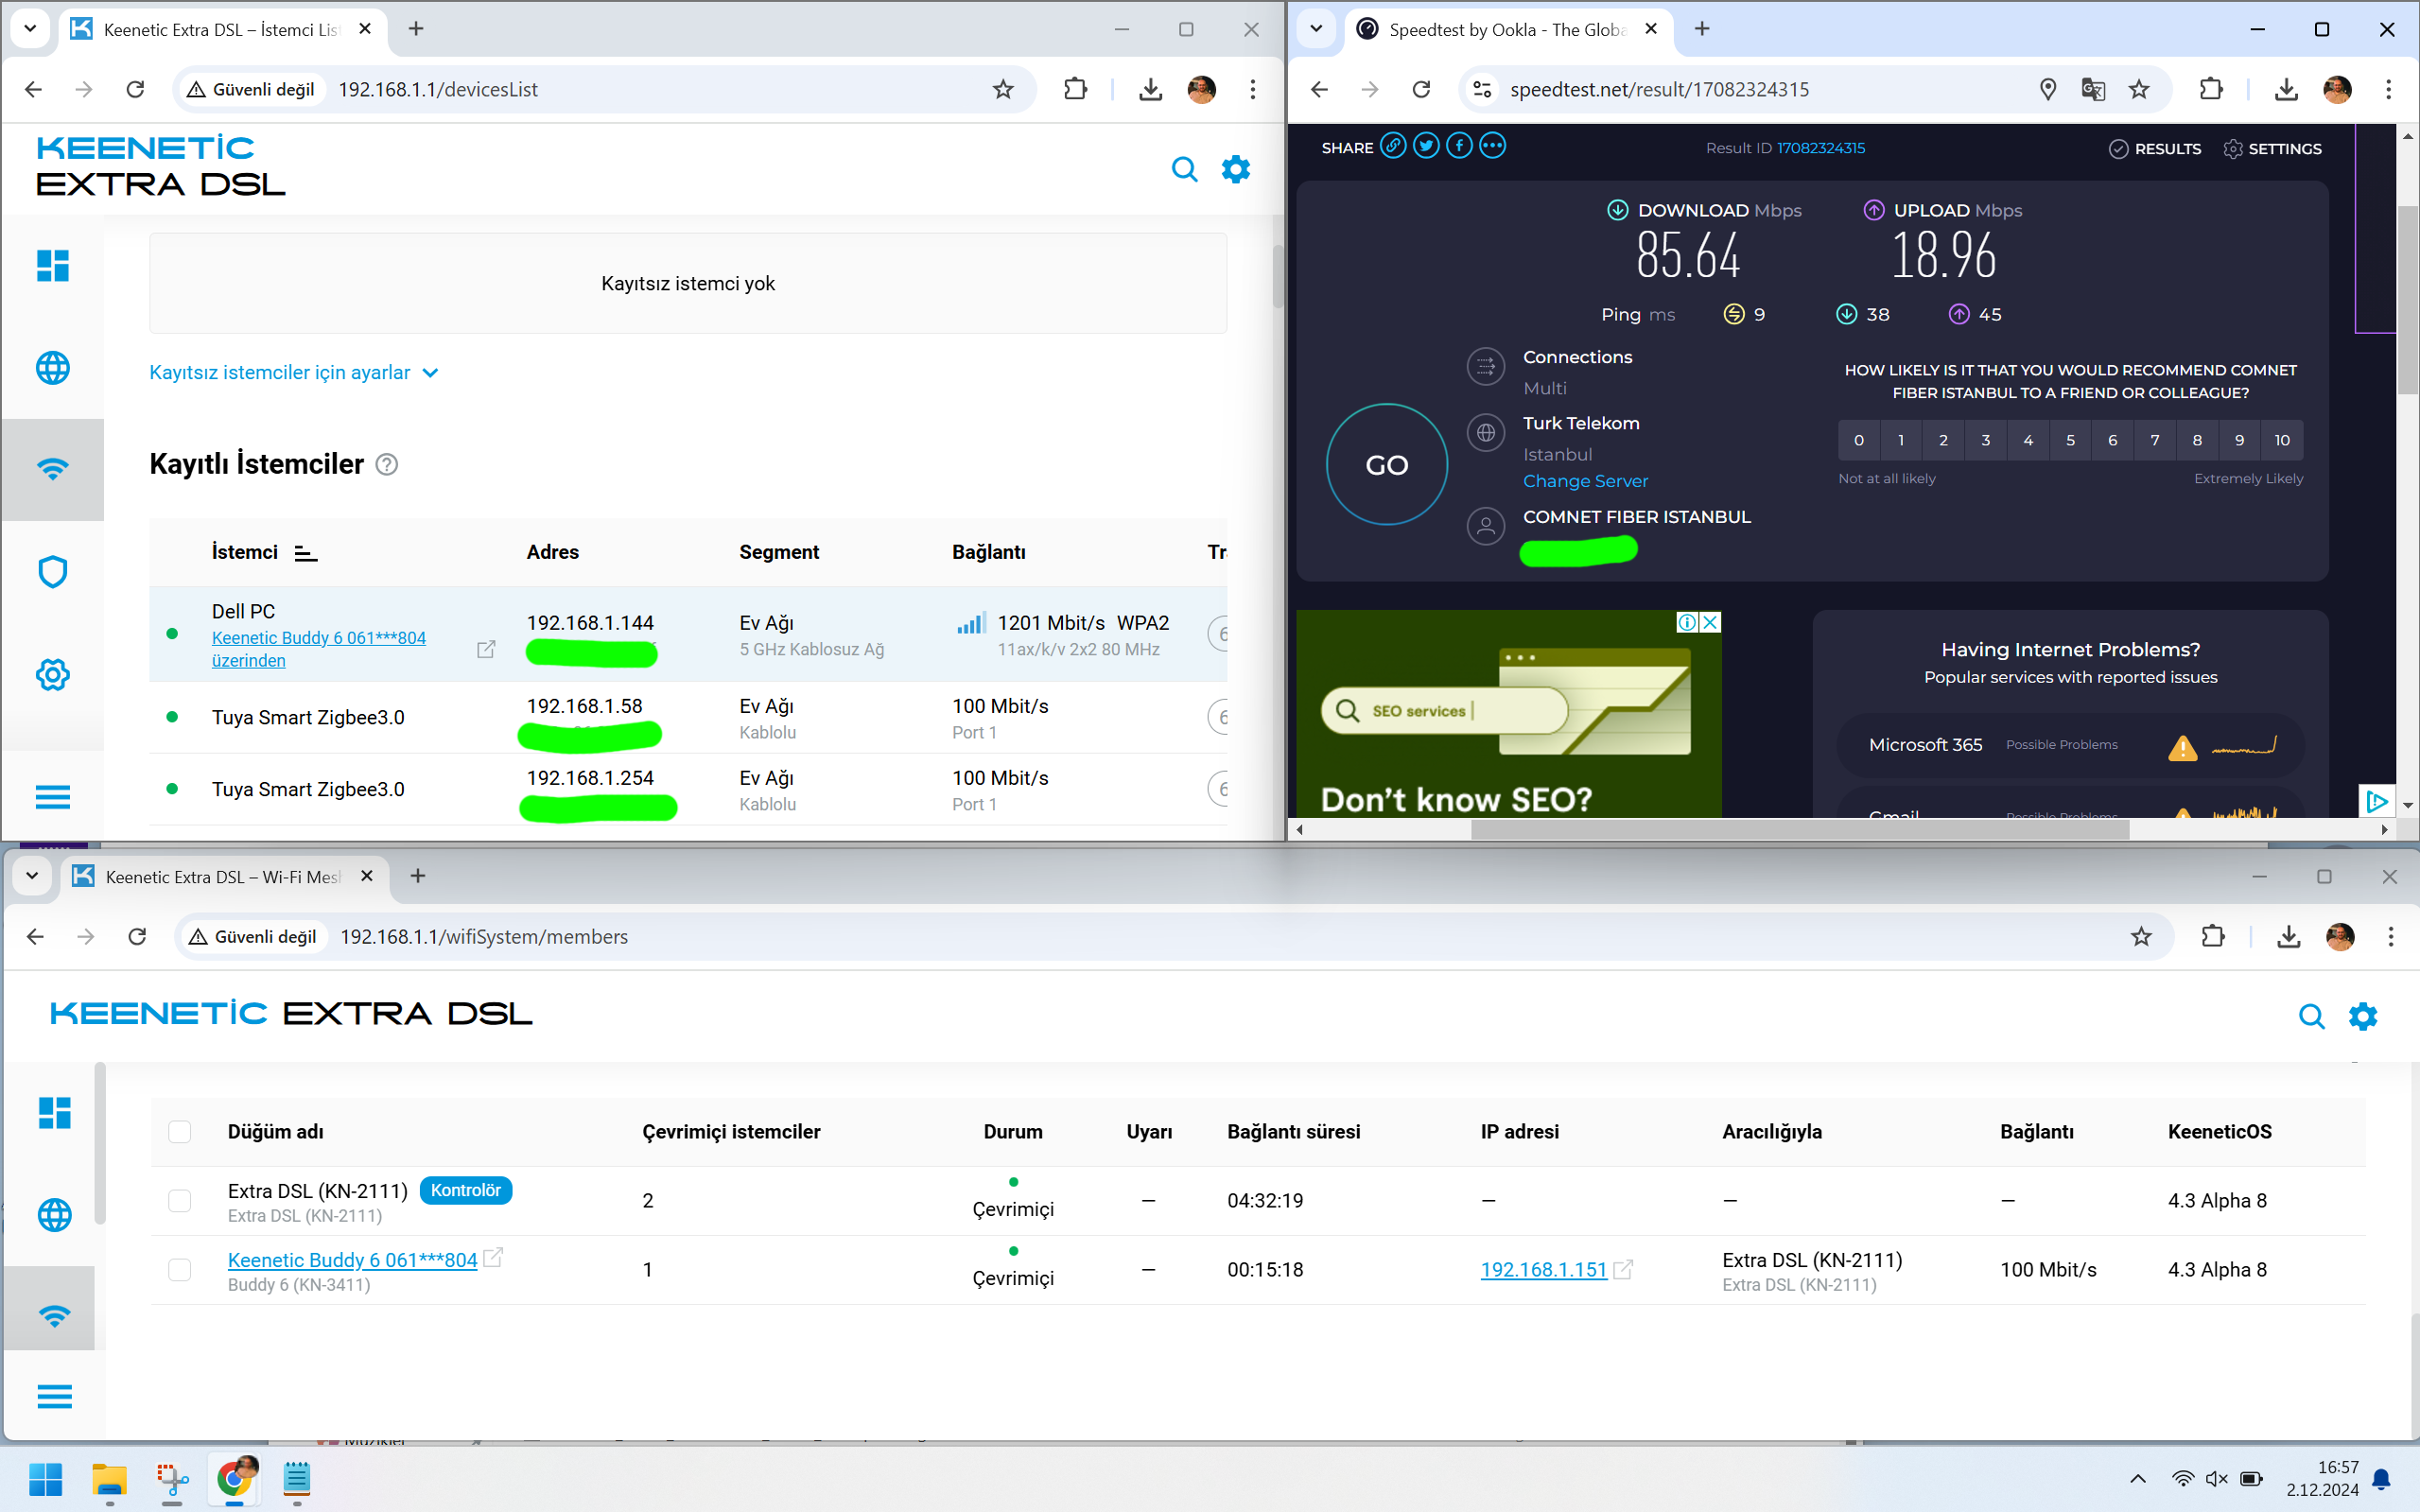Click location icon in Speedtest address bar
The height and width of the screenshot is (1512, 2420).
2047,89
